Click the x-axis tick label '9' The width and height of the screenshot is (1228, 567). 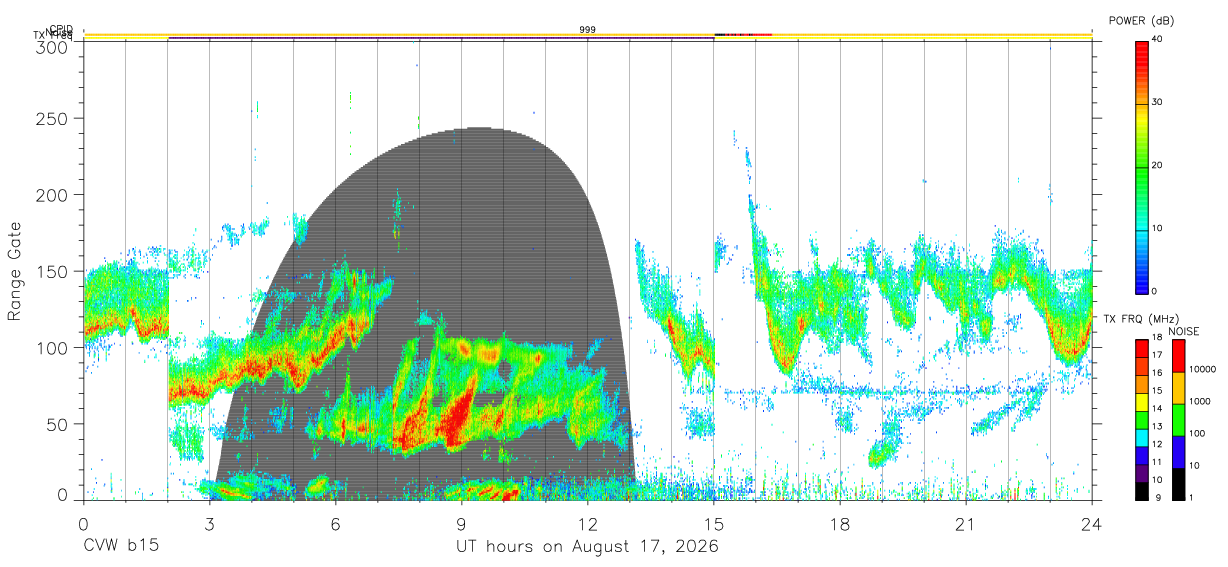click(461, 523)
